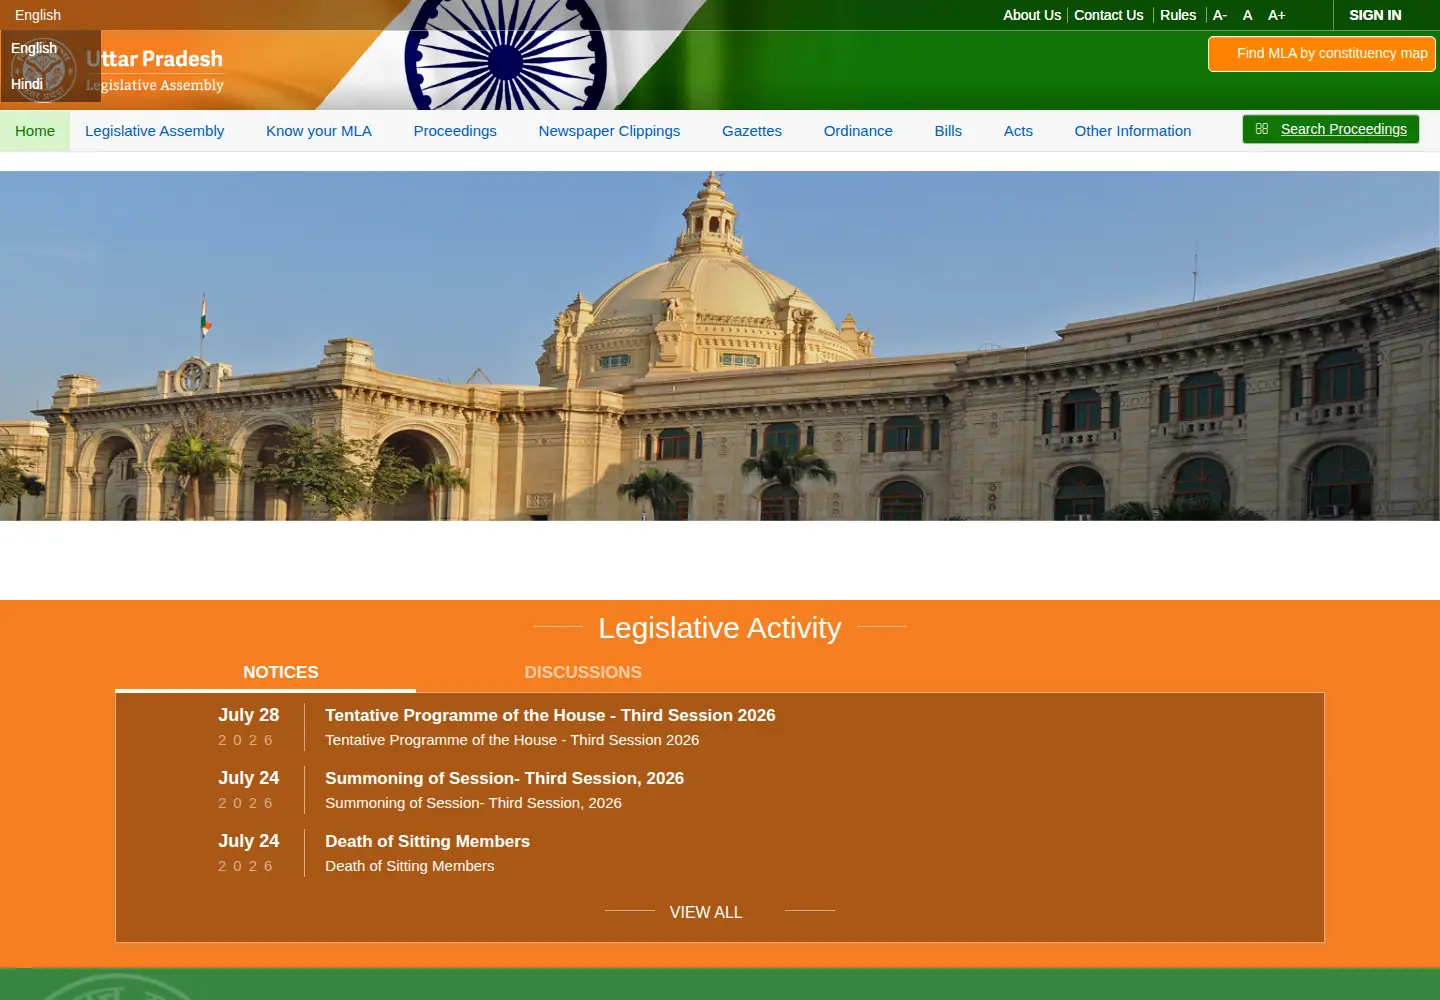Open the Know your MLA menu
1440x1000 pixels.
[x=319, y=131]
